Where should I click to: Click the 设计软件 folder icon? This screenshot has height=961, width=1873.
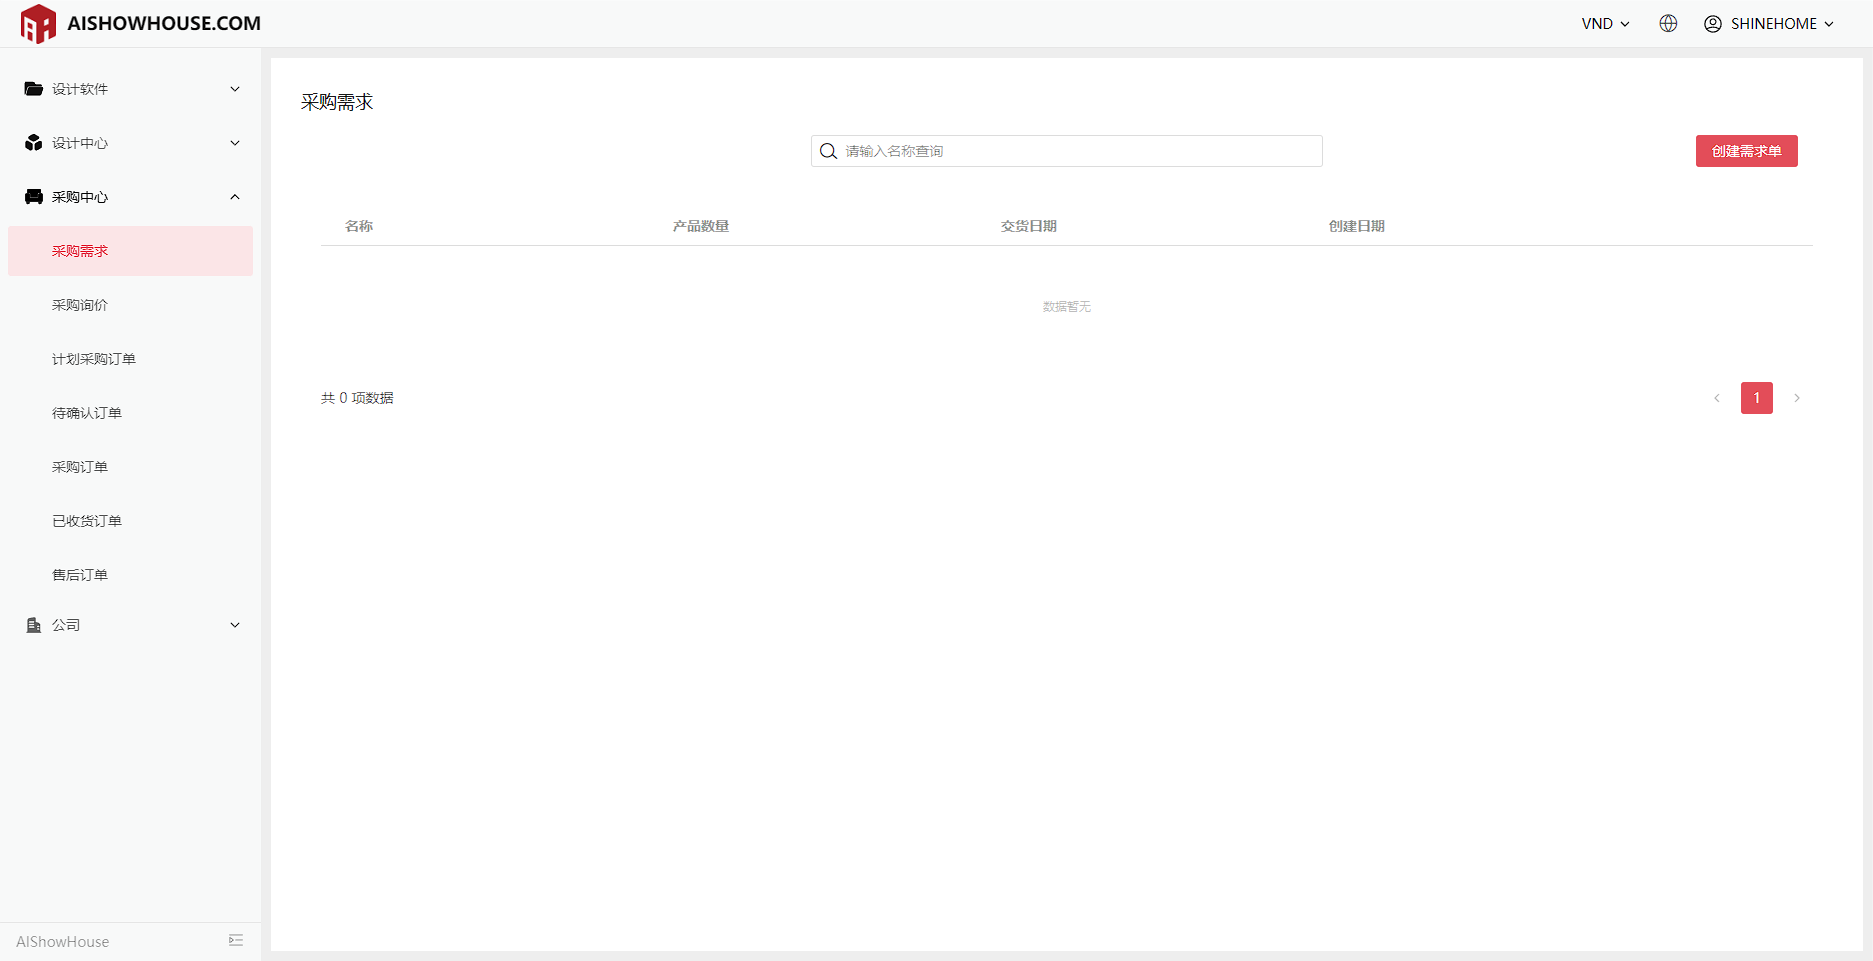coord(34,89)
